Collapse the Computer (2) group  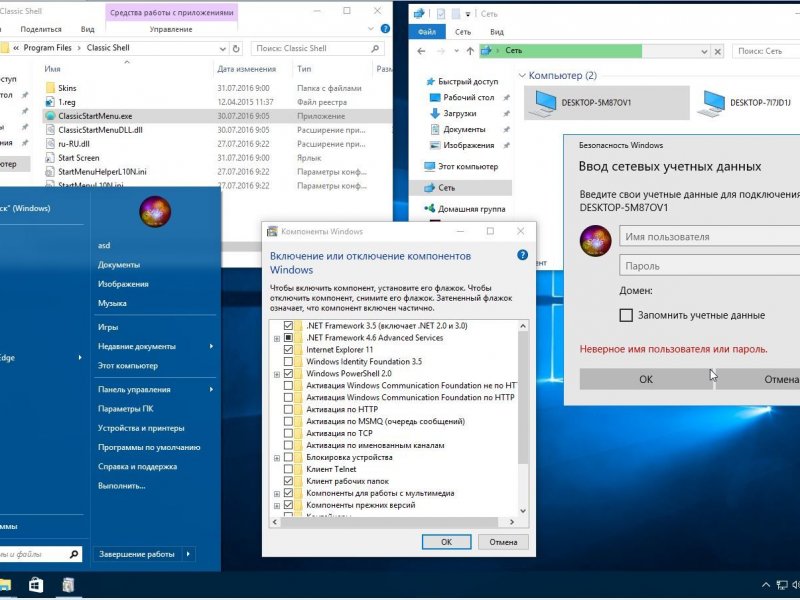[x=522, y=76]
